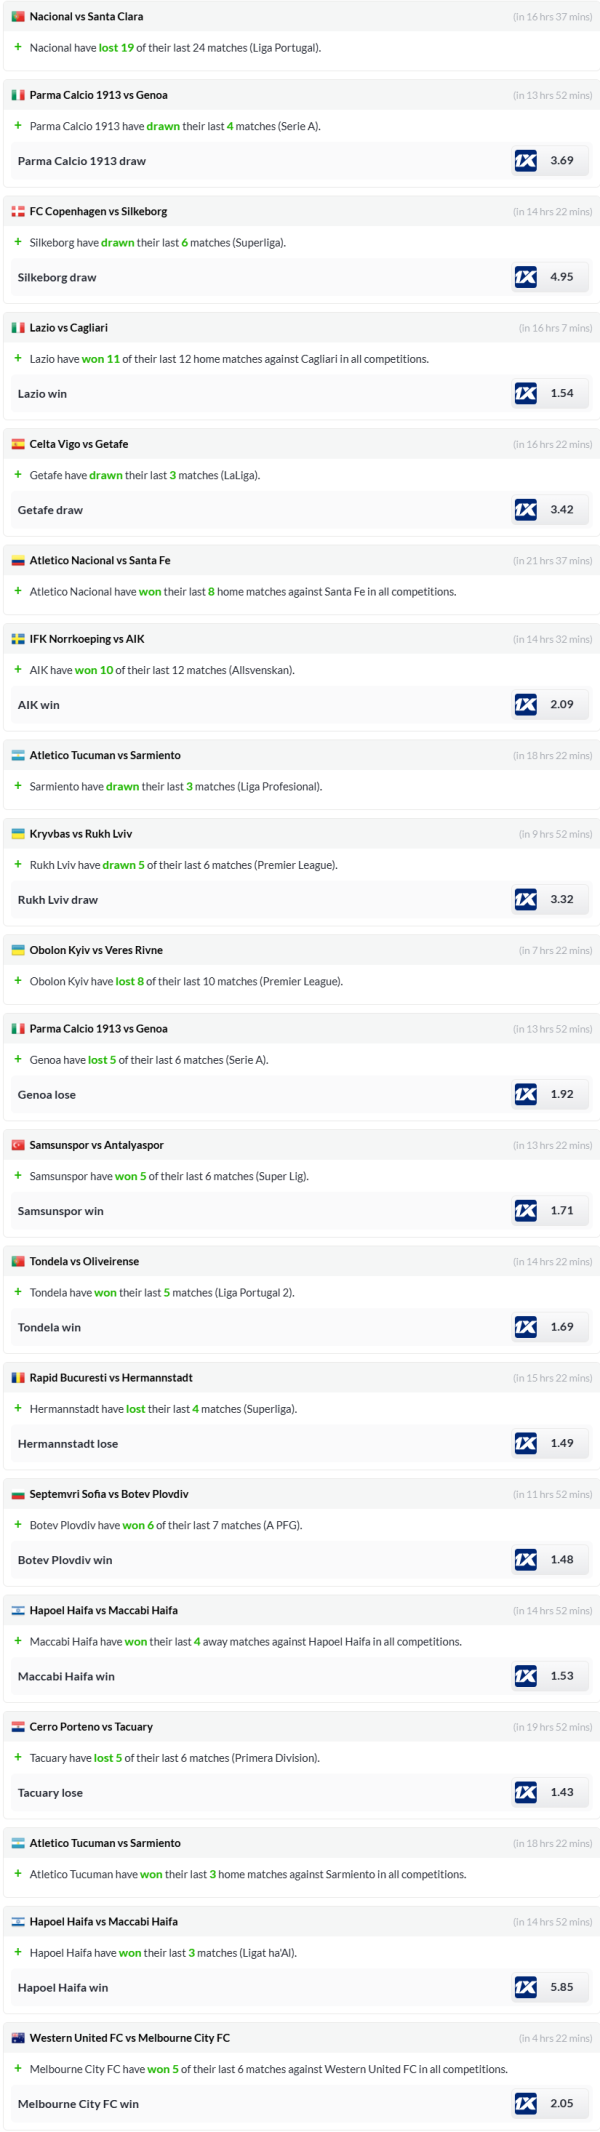Screen dimensions: 600x2132
Task: Click Danish flag by FC Copenhagen vs Silkeborg
Action: 18,212
